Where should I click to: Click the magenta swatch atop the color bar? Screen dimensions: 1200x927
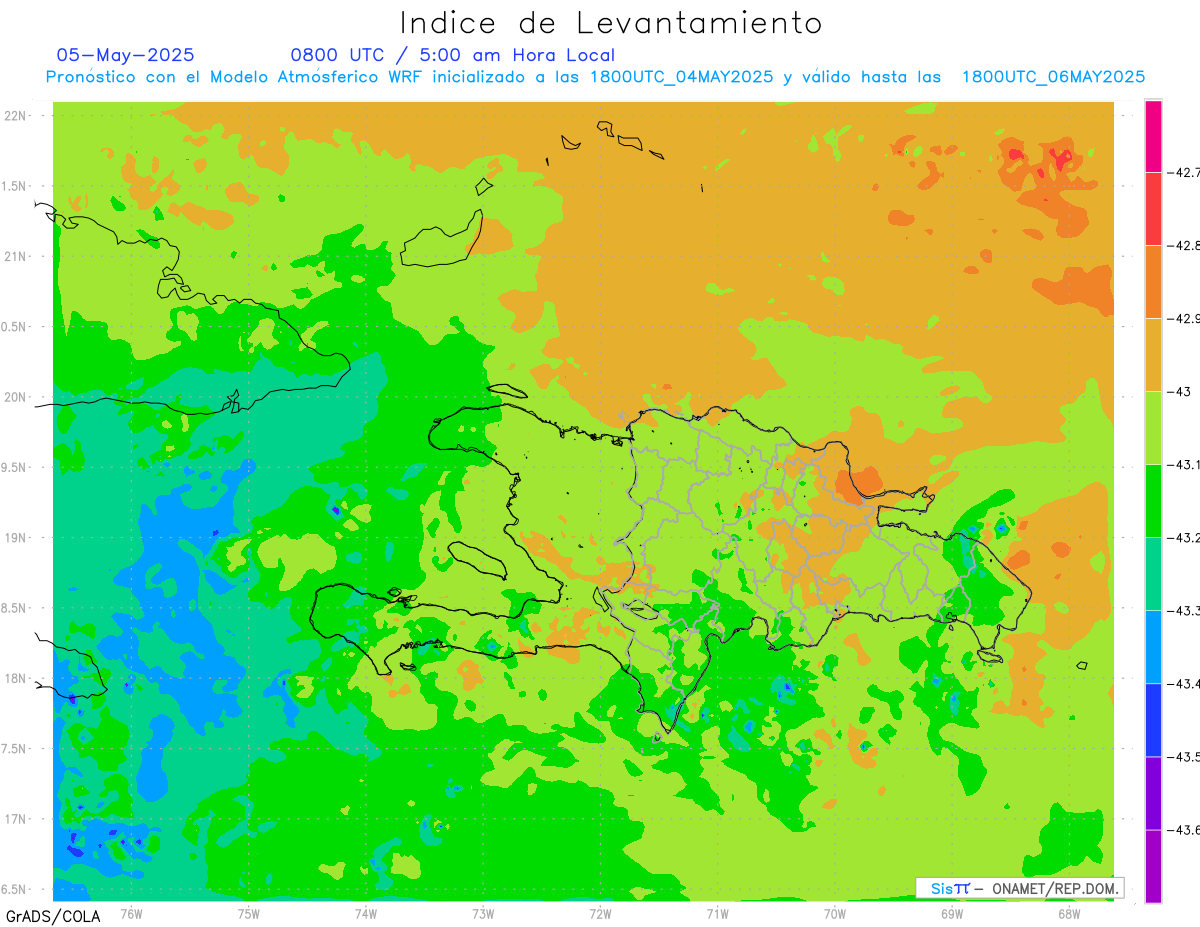[1153, 136]
